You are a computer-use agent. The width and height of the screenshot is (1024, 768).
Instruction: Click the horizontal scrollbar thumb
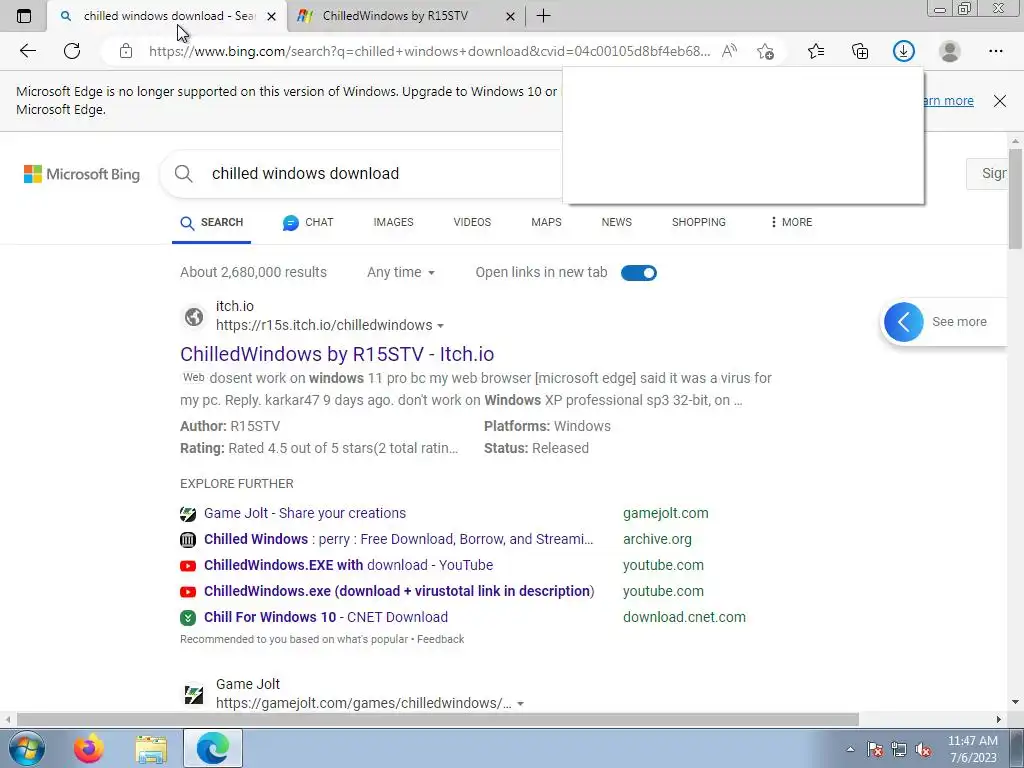click(x=438, y=720)
